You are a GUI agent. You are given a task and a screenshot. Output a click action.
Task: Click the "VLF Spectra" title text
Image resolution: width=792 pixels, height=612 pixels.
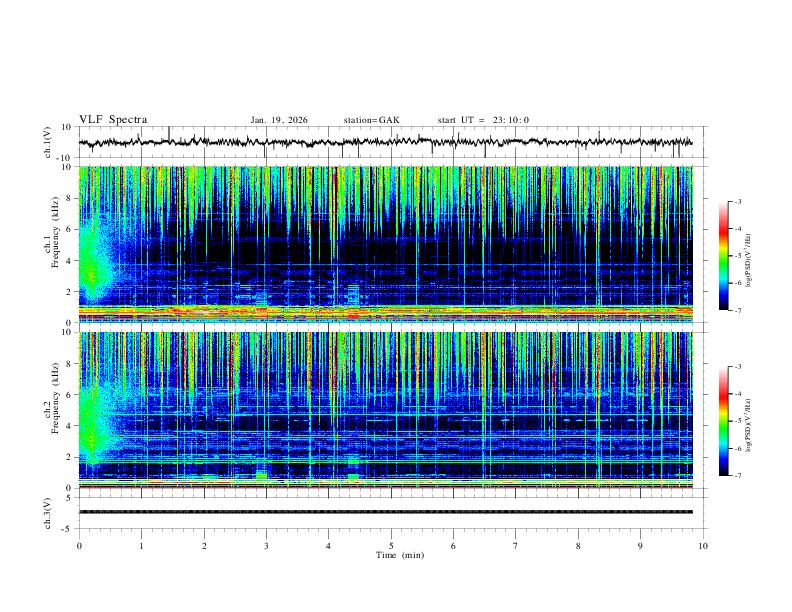pos(113,120)
